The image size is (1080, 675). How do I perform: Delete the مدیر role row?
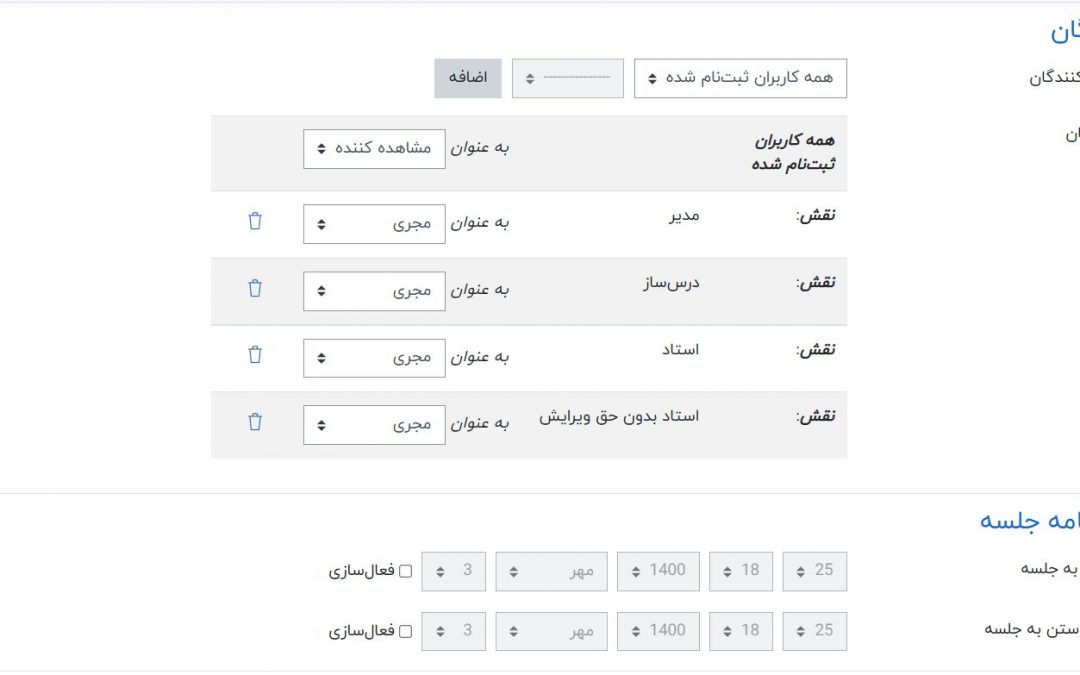[x=255, y=222]
